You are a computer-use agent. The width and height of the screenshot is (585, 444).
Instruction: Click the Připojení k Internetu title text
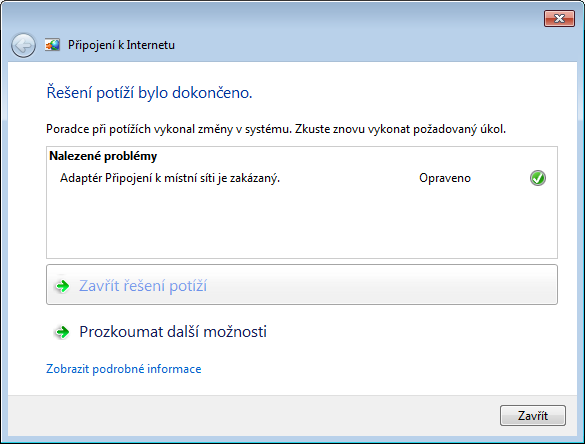click(121, 45)
